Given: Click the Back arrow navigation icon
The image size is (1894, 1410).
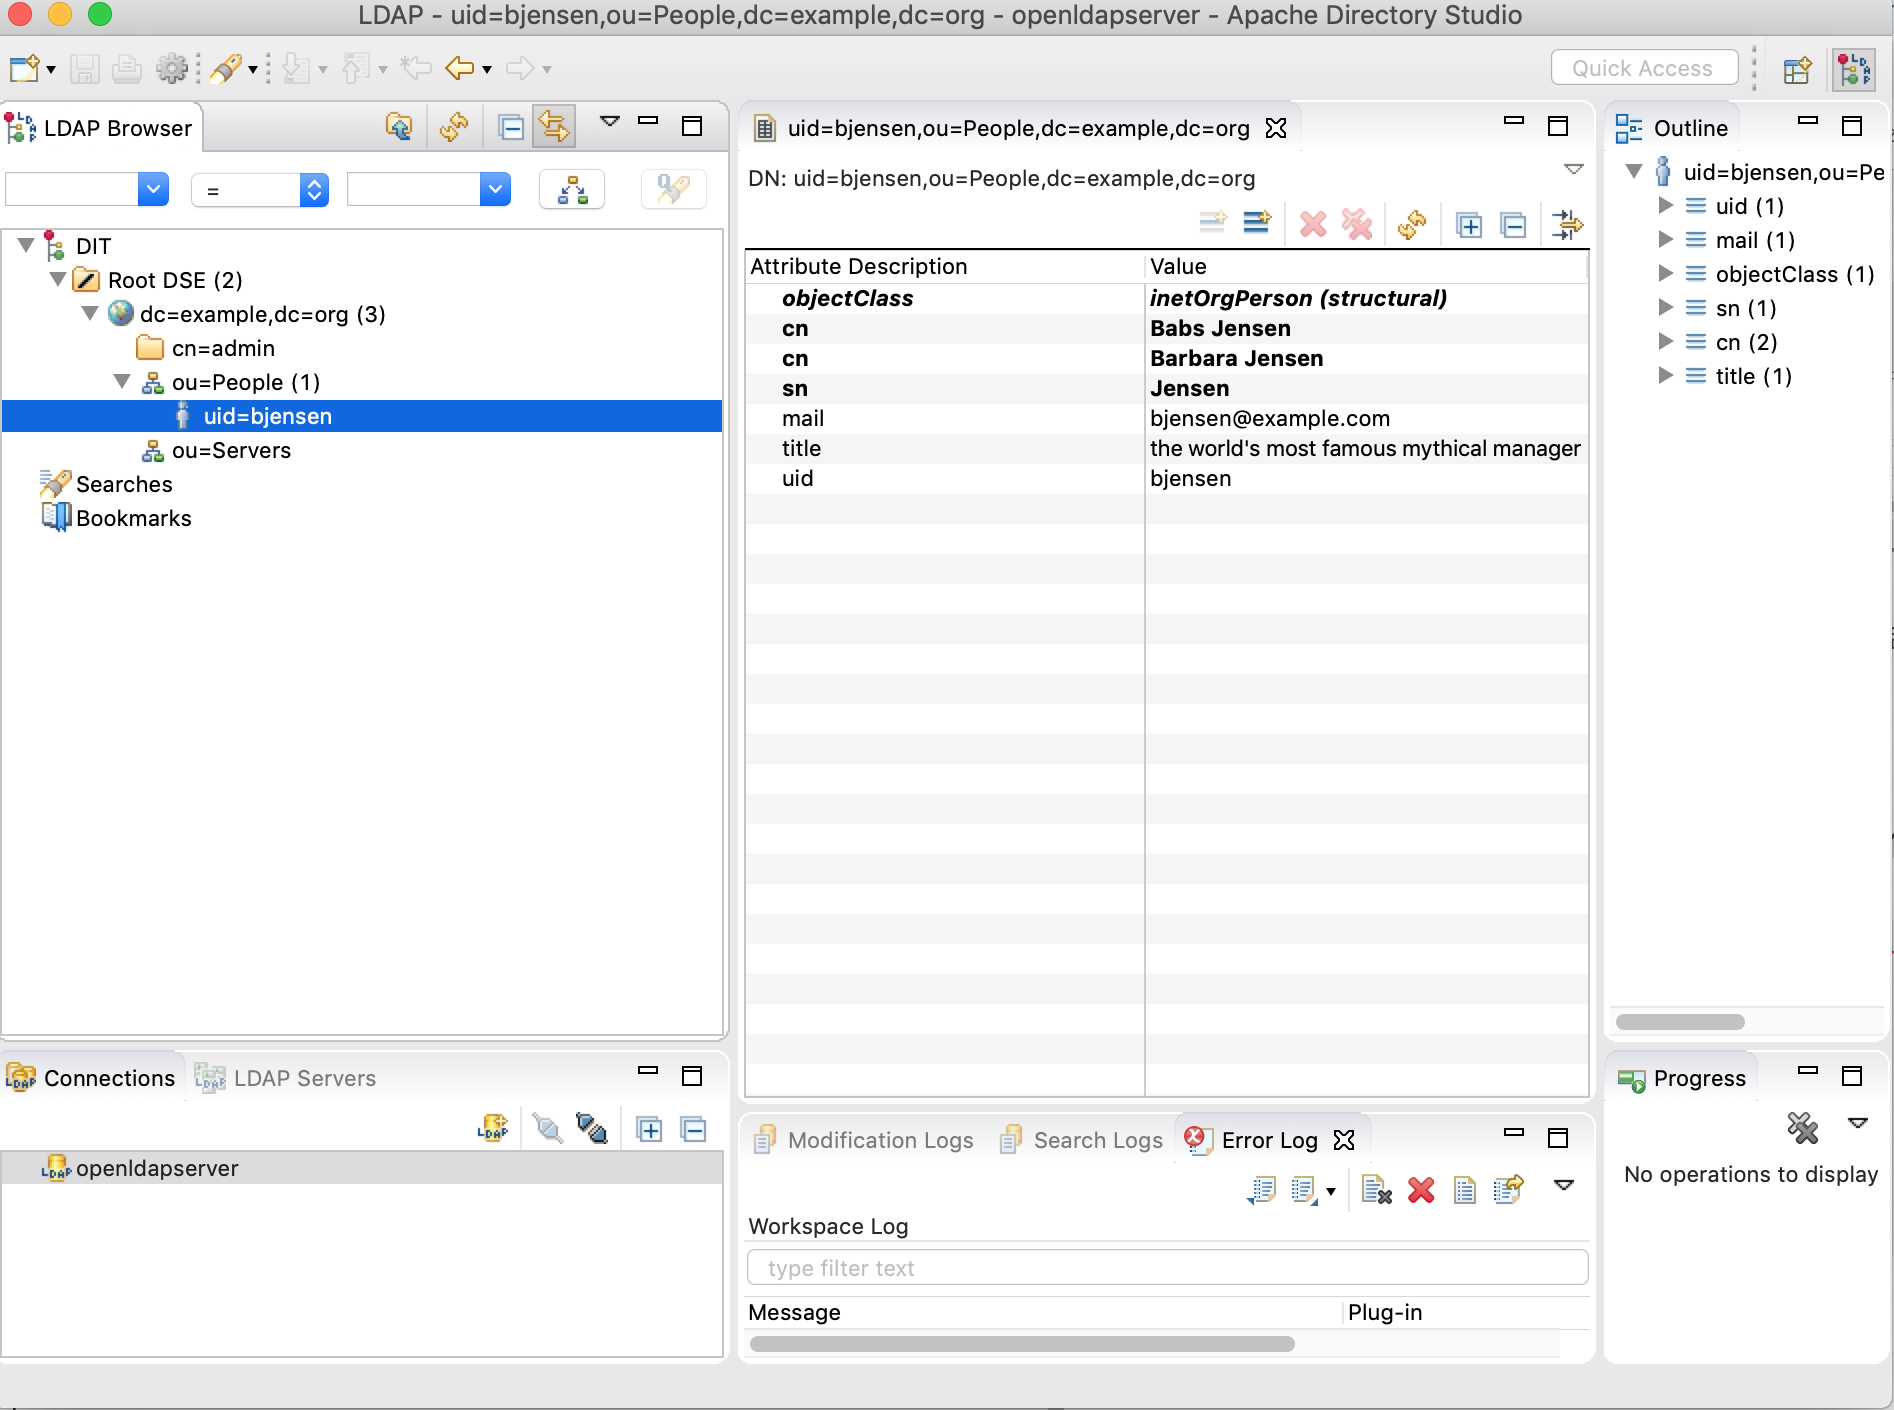Looking at the screenshot, I should coord(460,69).
